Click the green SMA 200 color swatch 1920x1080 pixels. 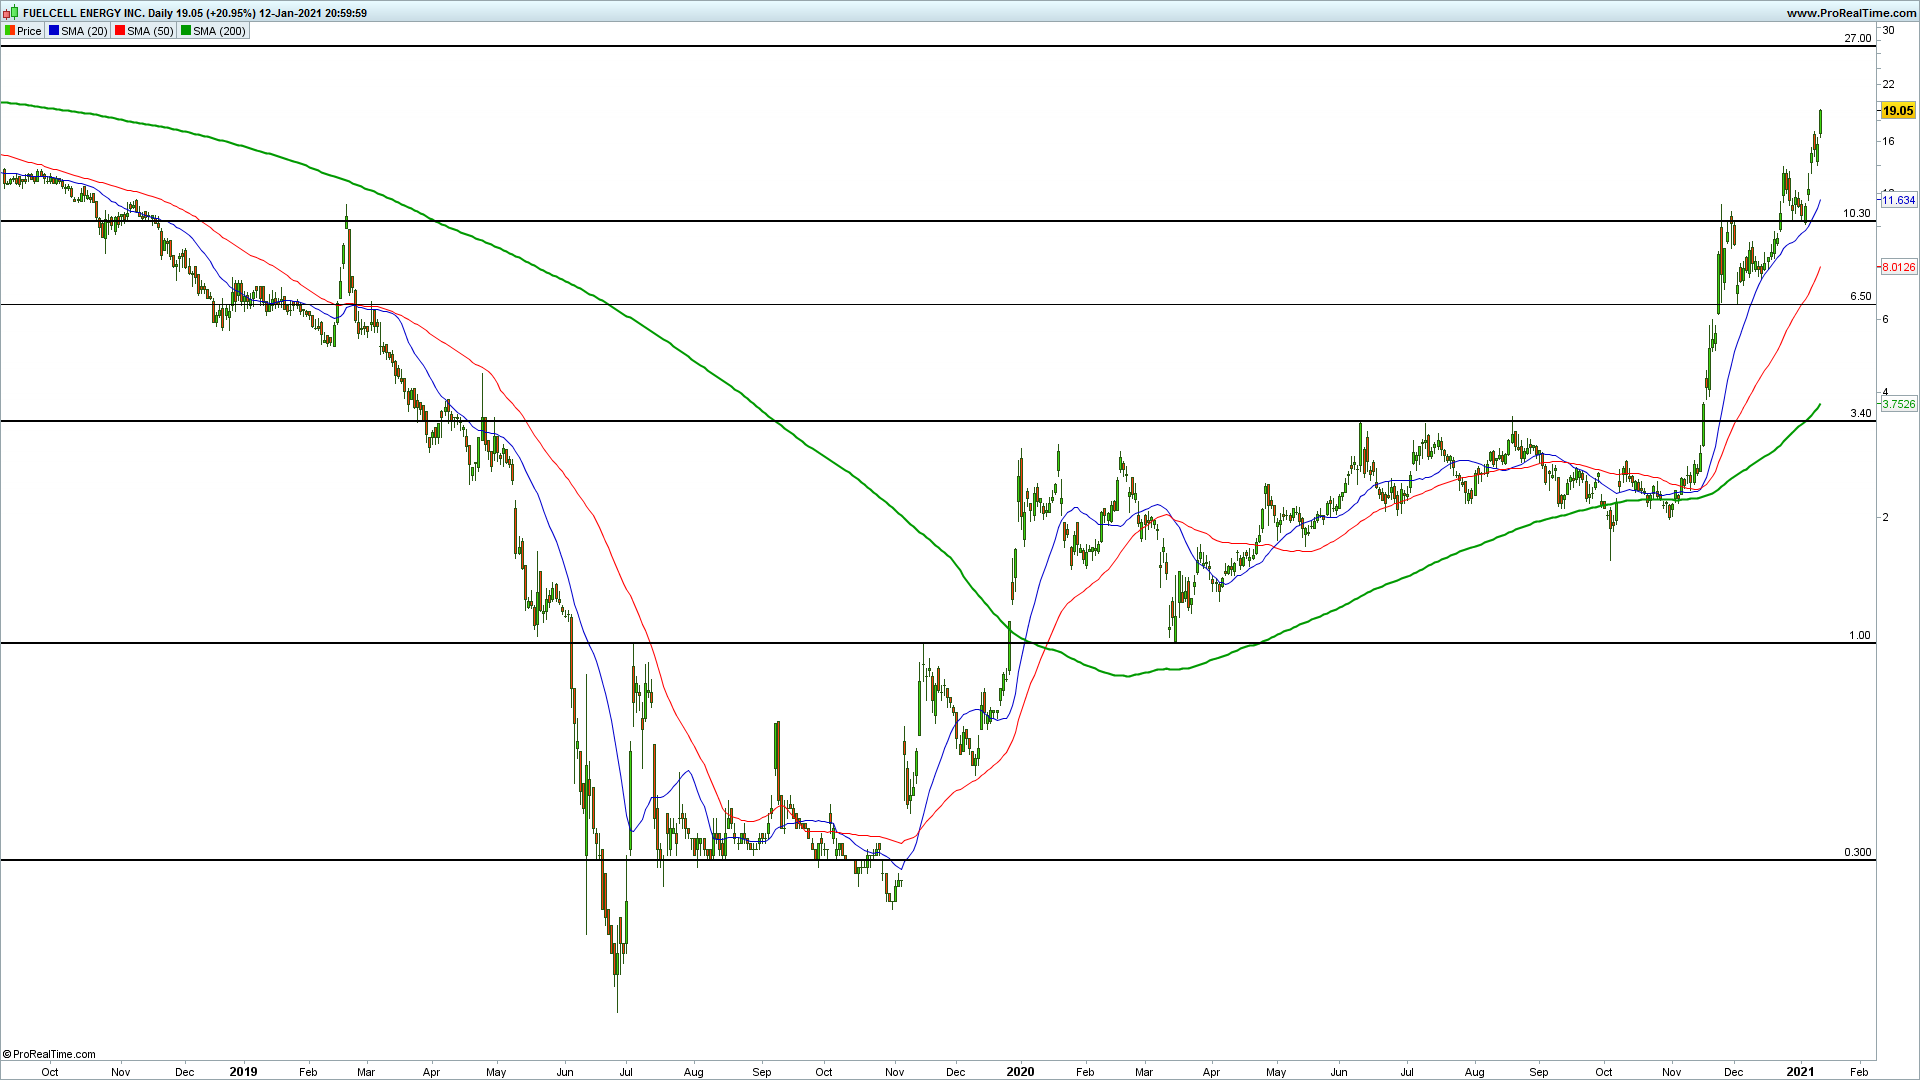(186, 31)
